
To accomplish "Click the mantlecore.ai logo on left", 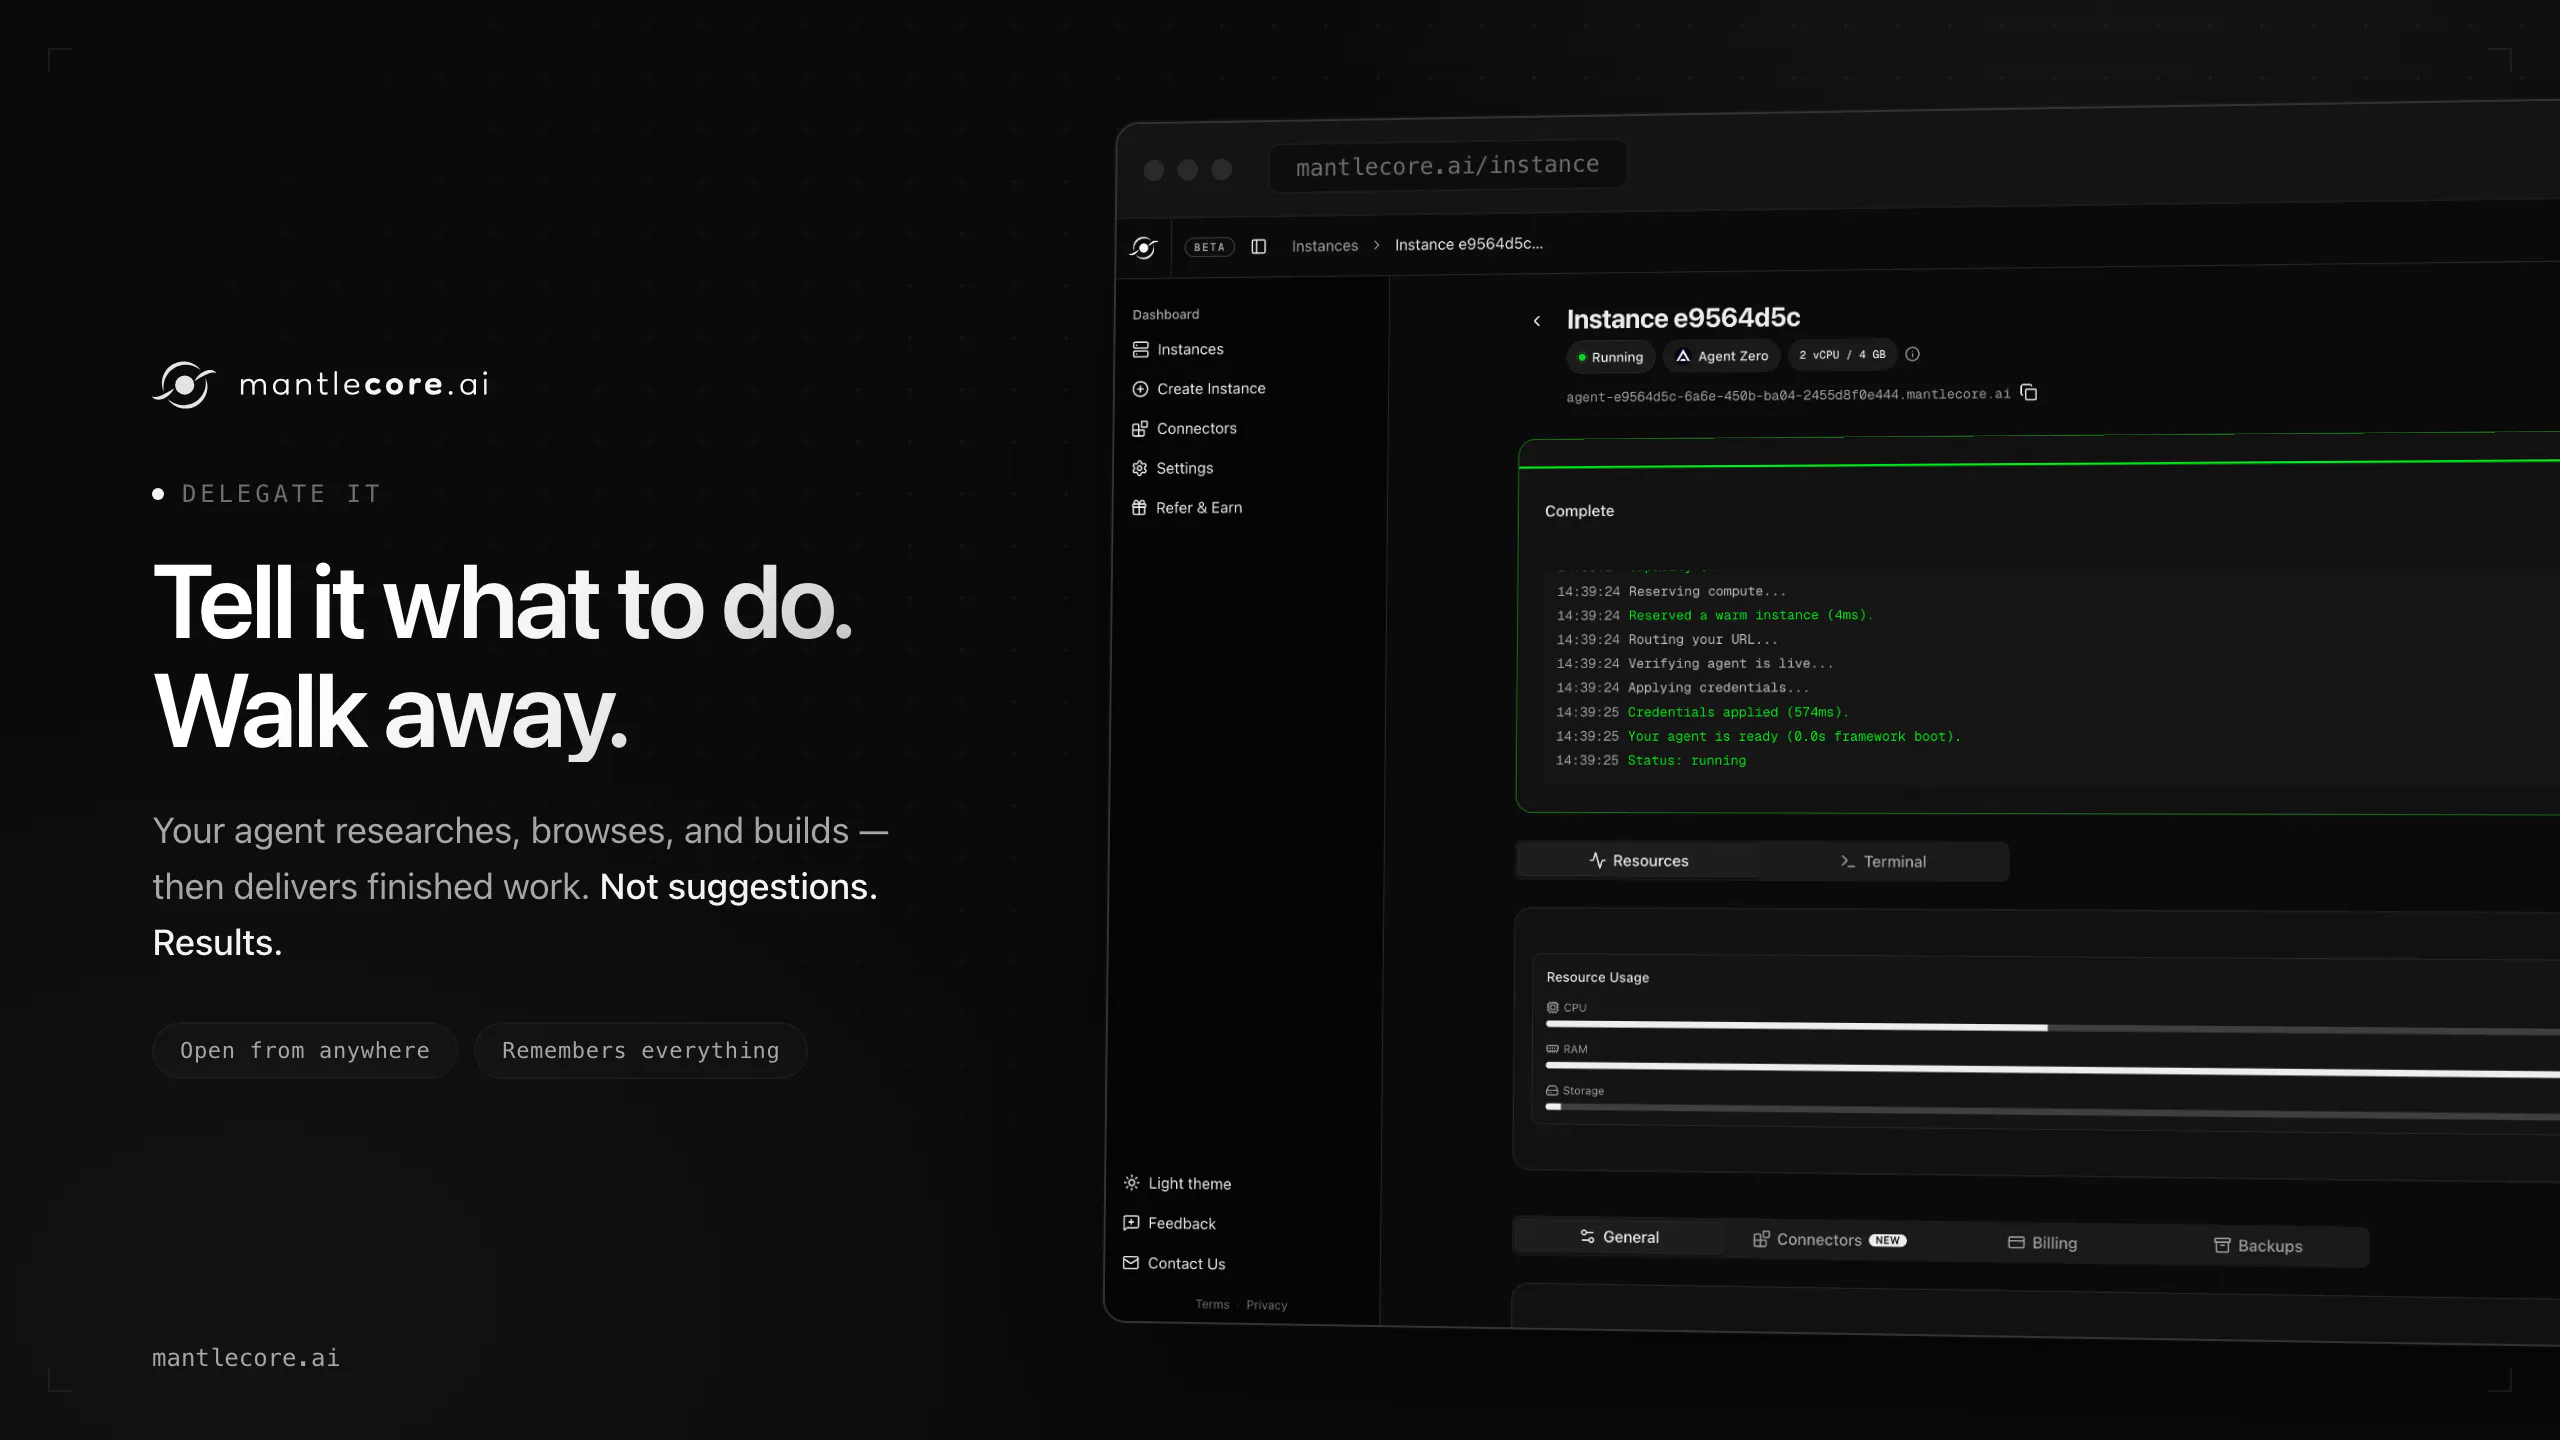I will 320,384.
